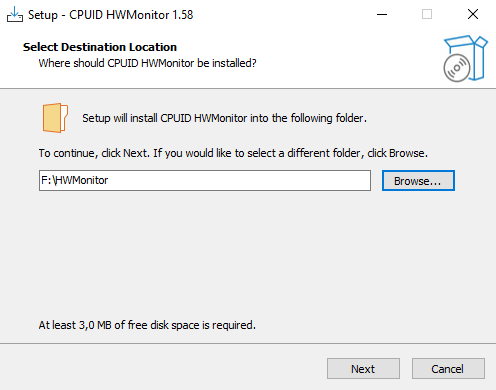The image size is (496, 390).
Task: Click the Setup - CPUID HWMonitor 1.58 title
Action: (x=110, y=15)
